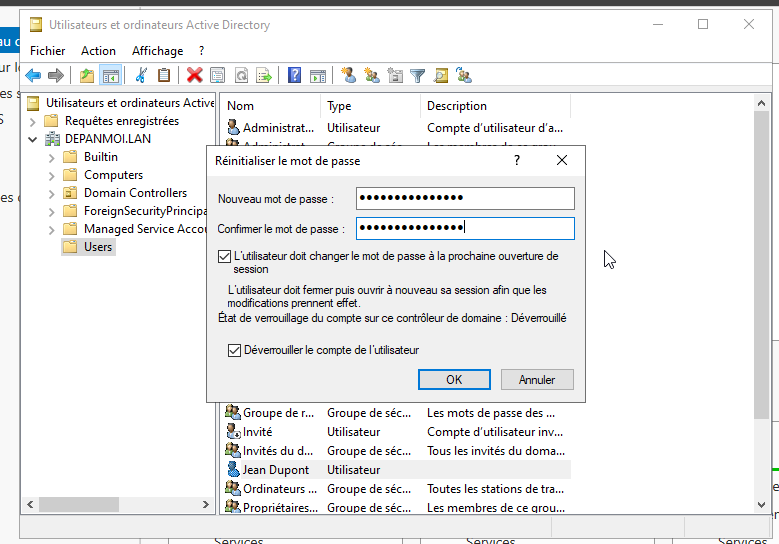Open the blue Help question-mark icon
Viewport: 779px width, 544px height.
click(295, 76)
